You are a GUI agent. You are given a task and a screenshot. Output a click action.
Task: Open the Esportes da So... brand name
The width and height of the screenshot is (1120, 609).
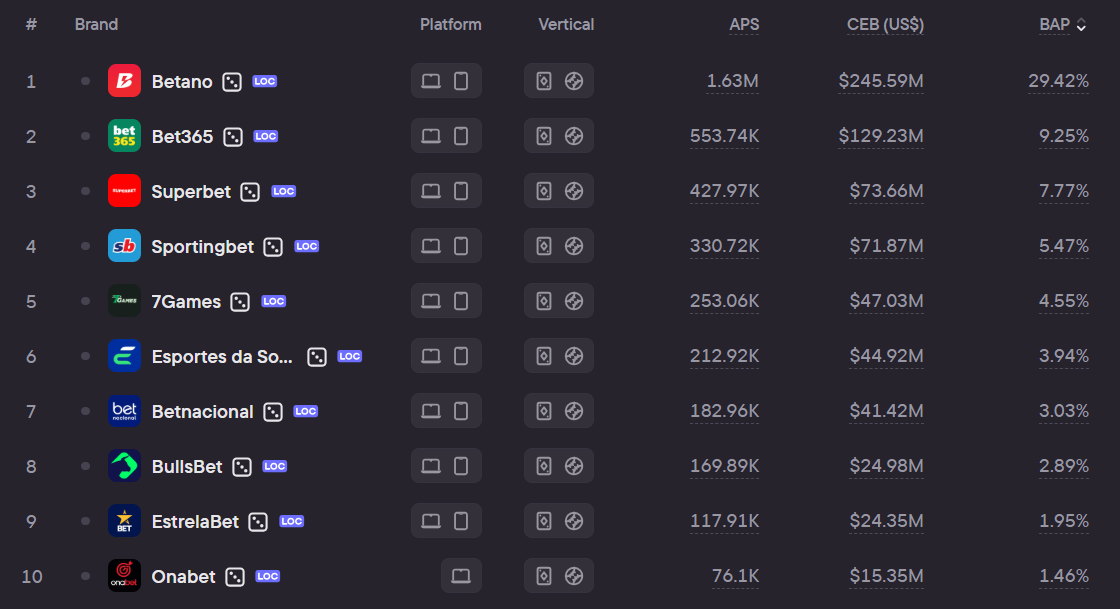pyautogui.click(x=222, y=356)
